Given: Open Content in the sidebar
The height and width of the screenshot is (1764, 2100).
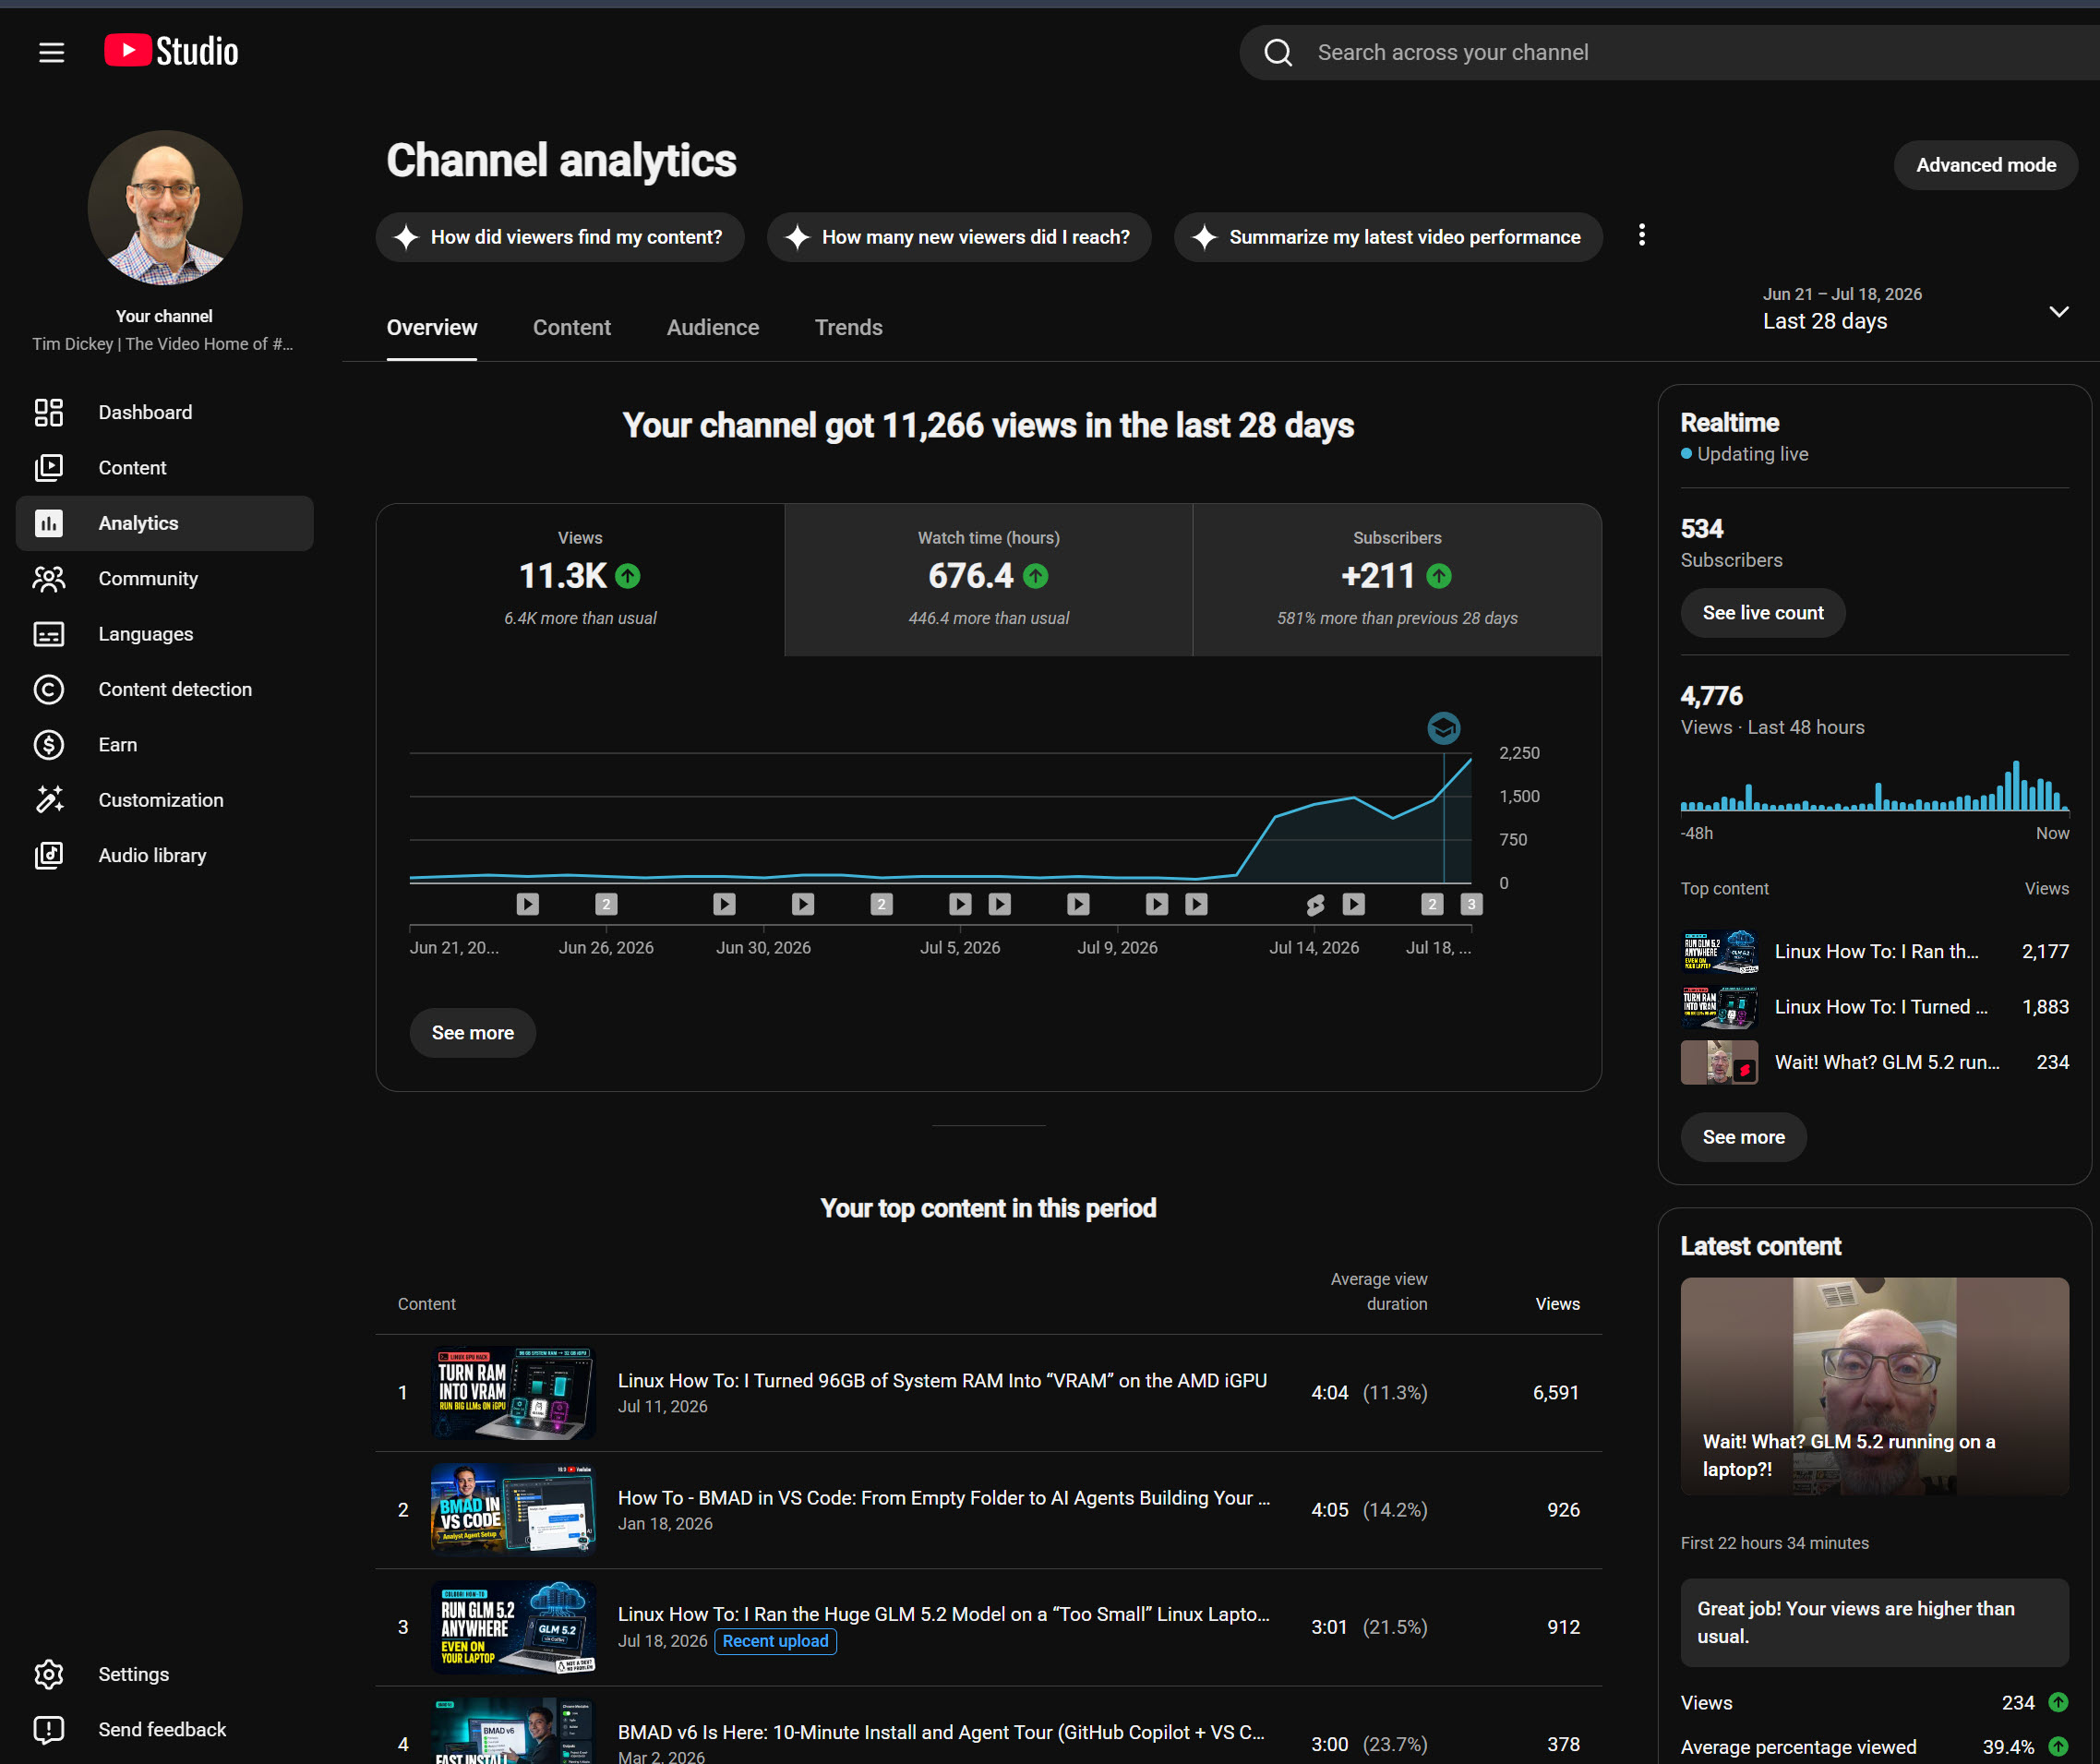Looking at the screenshot, I should pos(165,467).
